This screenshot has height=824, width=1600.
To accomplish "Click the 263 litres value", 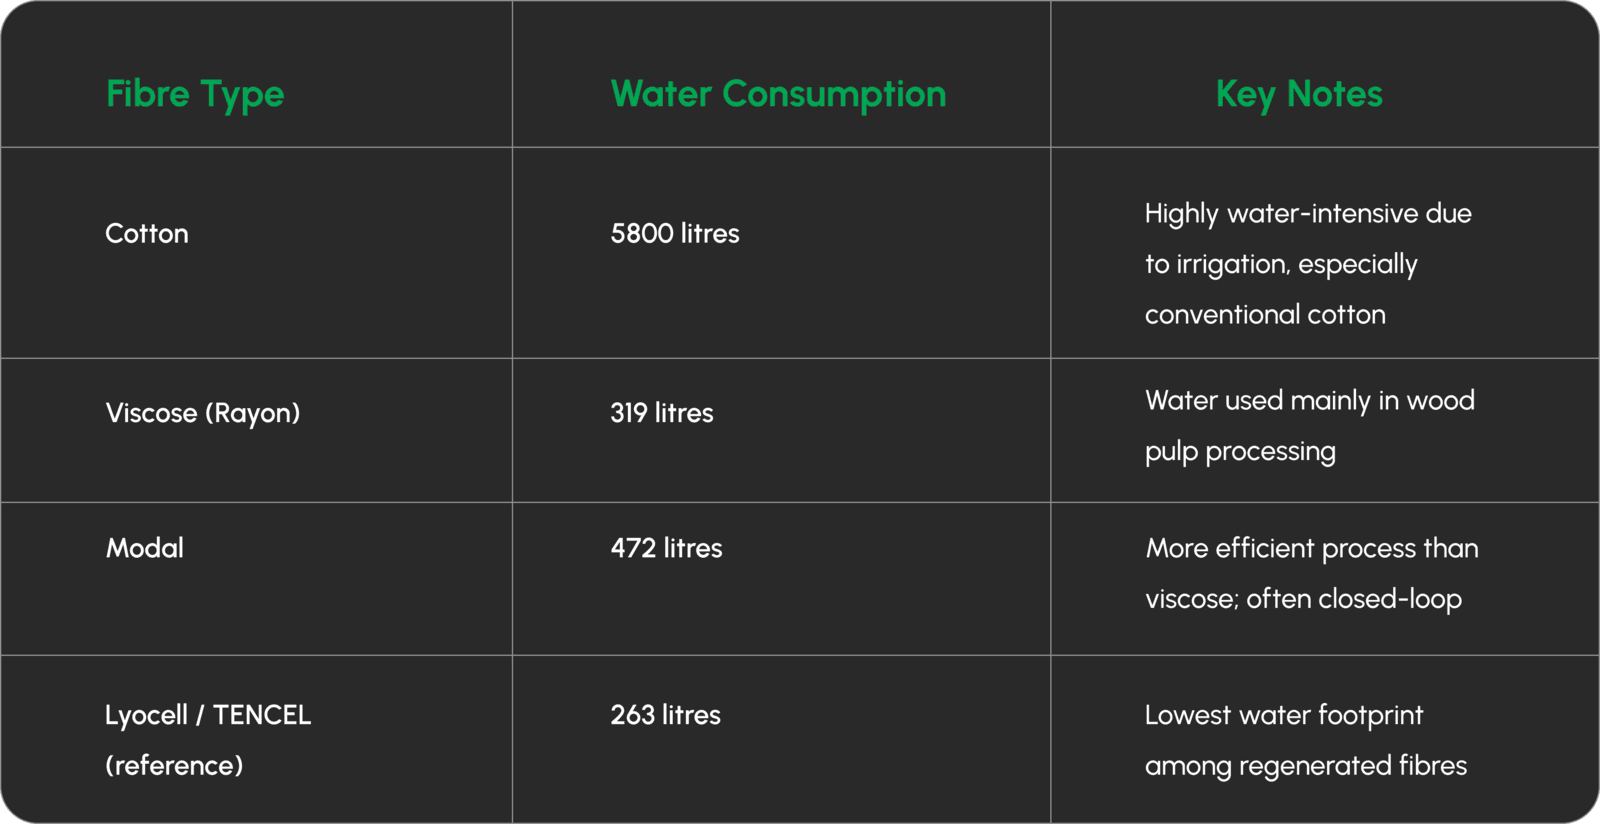I will point(665,715).
